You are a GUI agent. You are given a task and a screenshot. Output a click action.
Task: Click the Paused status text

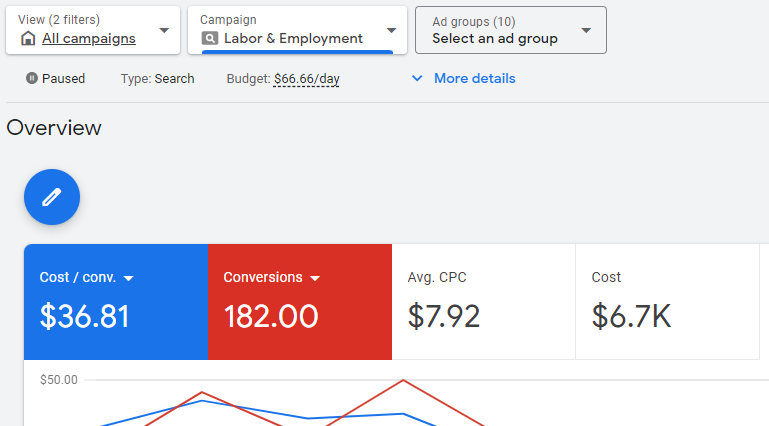tap(63, 78)
